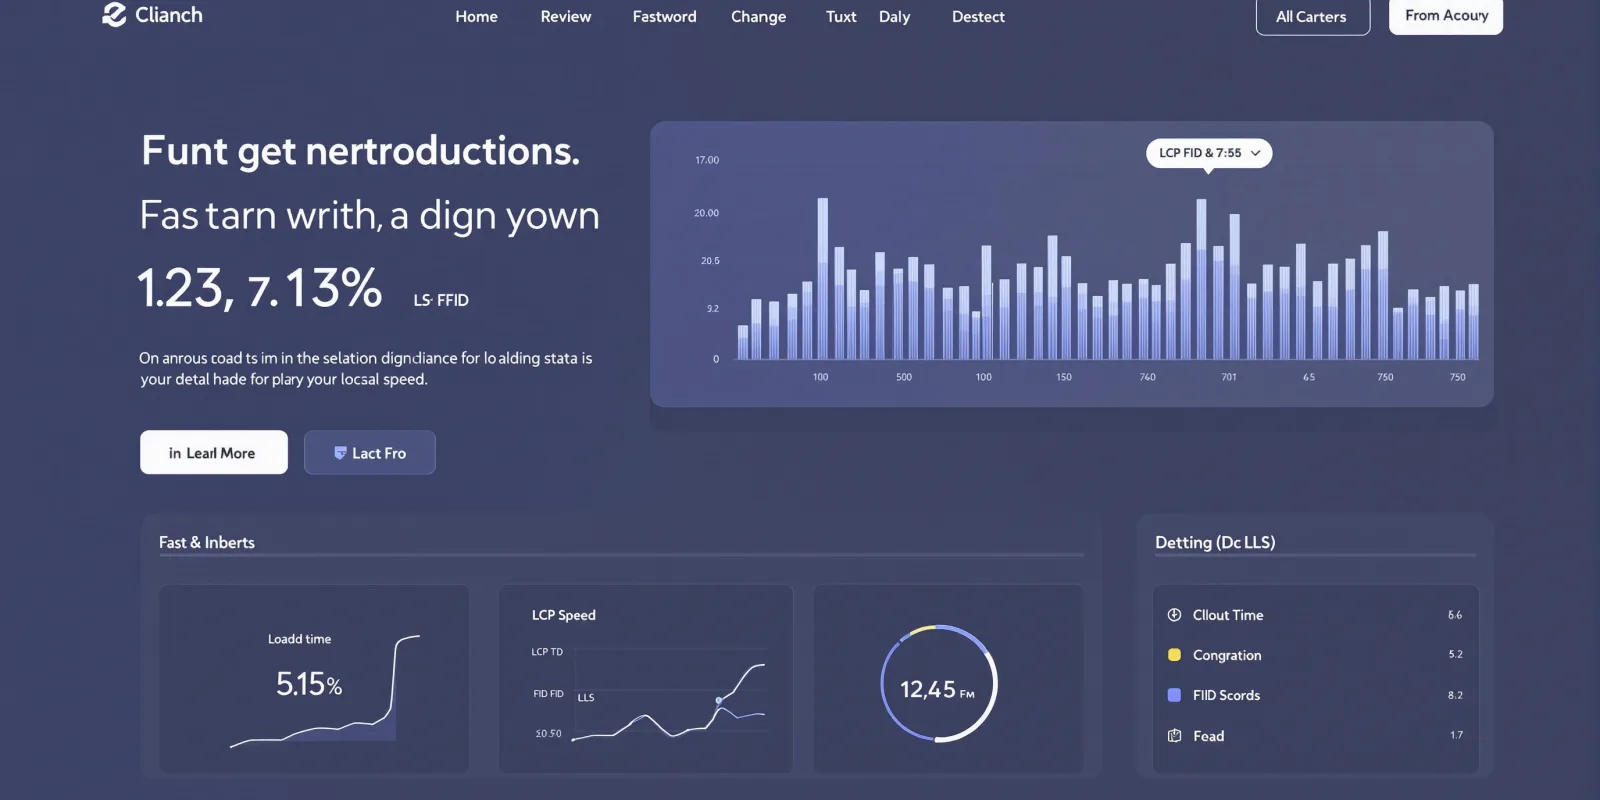Click the All Carters button
Viewport: 1600px width, 800px height.
click(1312, 17)
